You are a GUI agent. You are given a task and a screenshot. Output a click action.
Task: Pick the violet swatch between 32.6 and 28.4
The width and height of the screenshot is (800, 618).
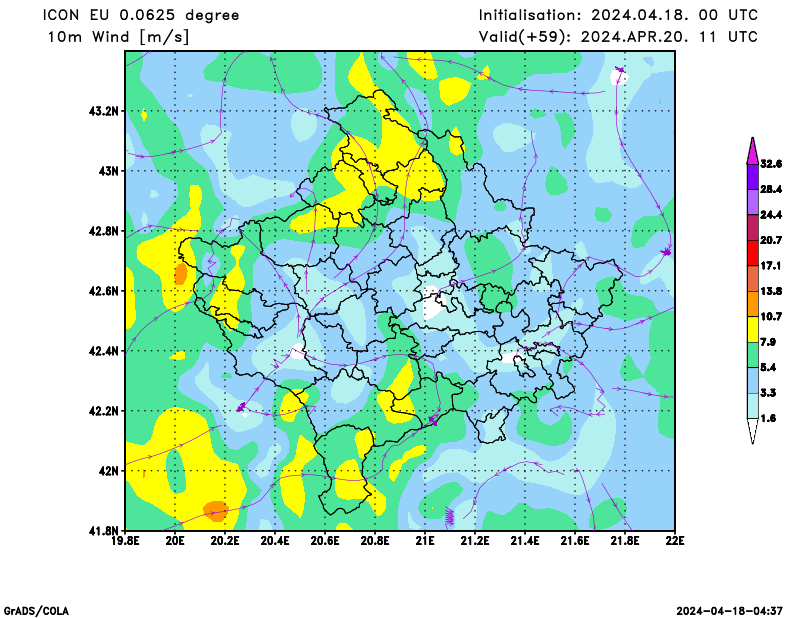coord(753,177)
